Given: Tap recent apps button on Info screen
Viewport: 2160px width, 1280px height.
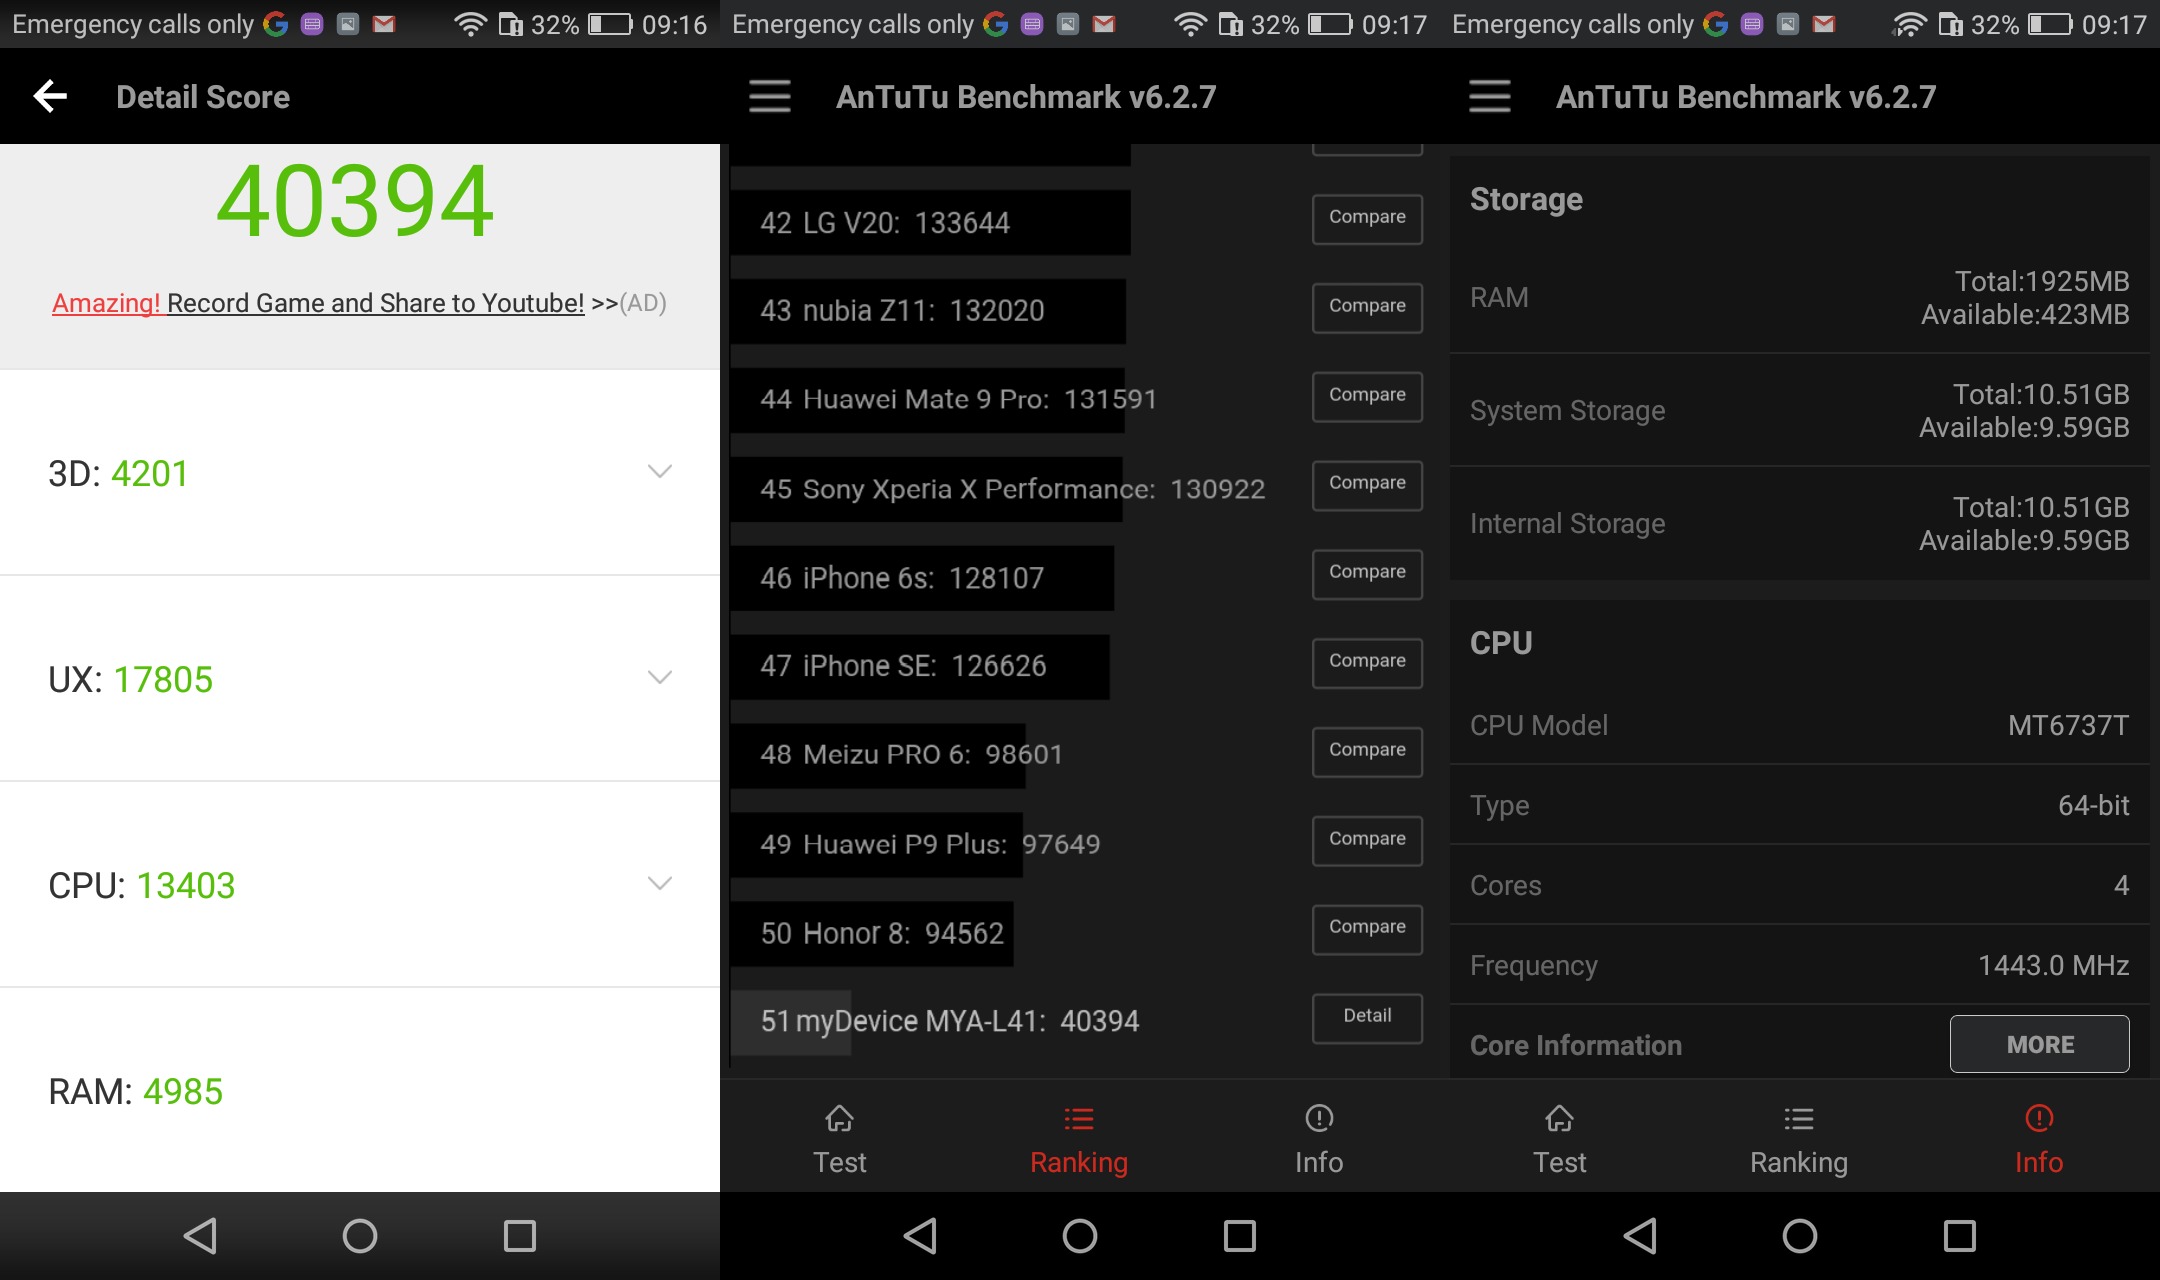Looking at the screenshot, I should click(x=1960, y=1236).
